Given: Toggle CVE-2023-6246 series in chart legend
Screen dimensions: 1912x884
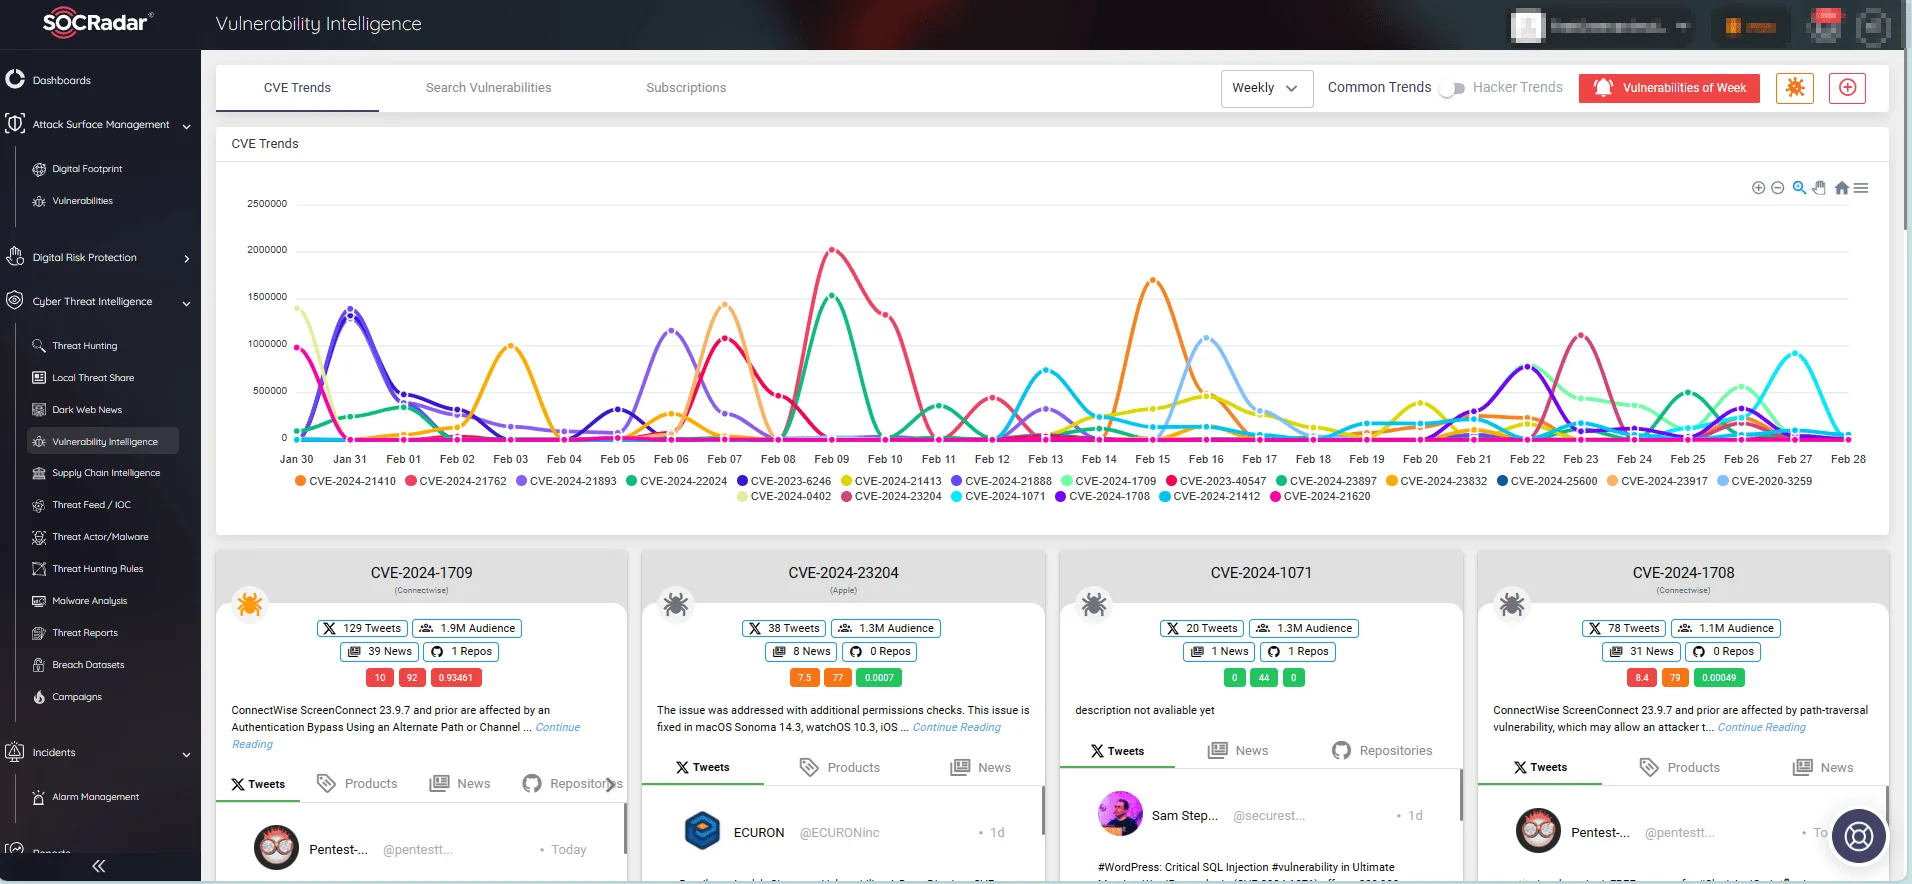Looking at the screenshot, I should (784, 481).
